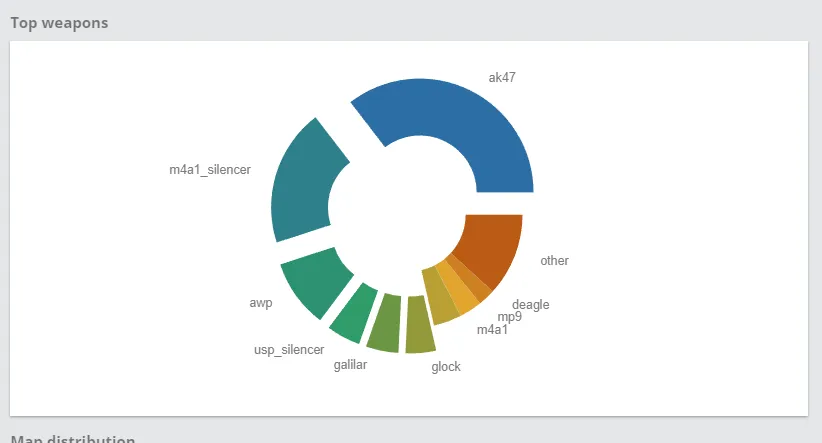Viewport: 822px width, 443px height.
Task: Click the m4a1 yellow slice
Action: point(442,297)
